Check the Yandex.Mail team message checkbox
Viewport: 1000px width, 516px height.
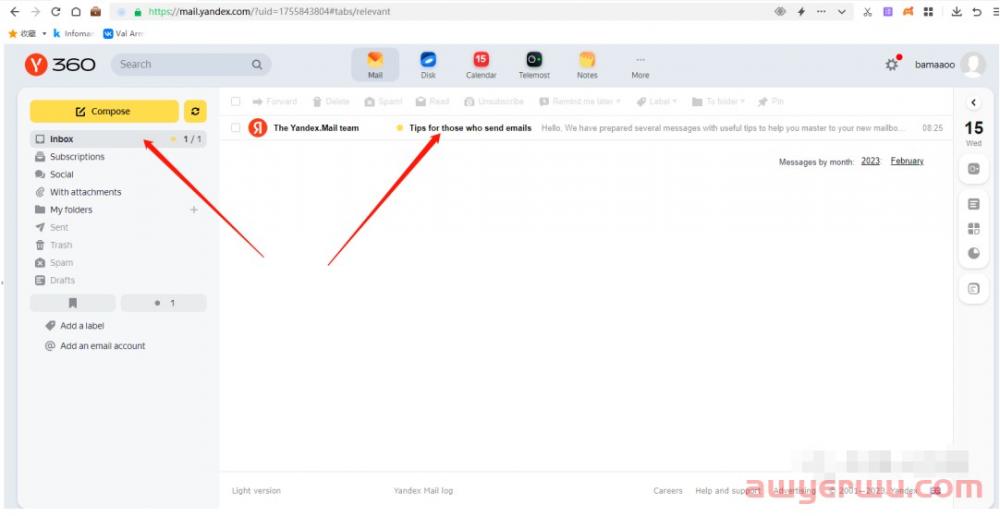tap(236, 128)
